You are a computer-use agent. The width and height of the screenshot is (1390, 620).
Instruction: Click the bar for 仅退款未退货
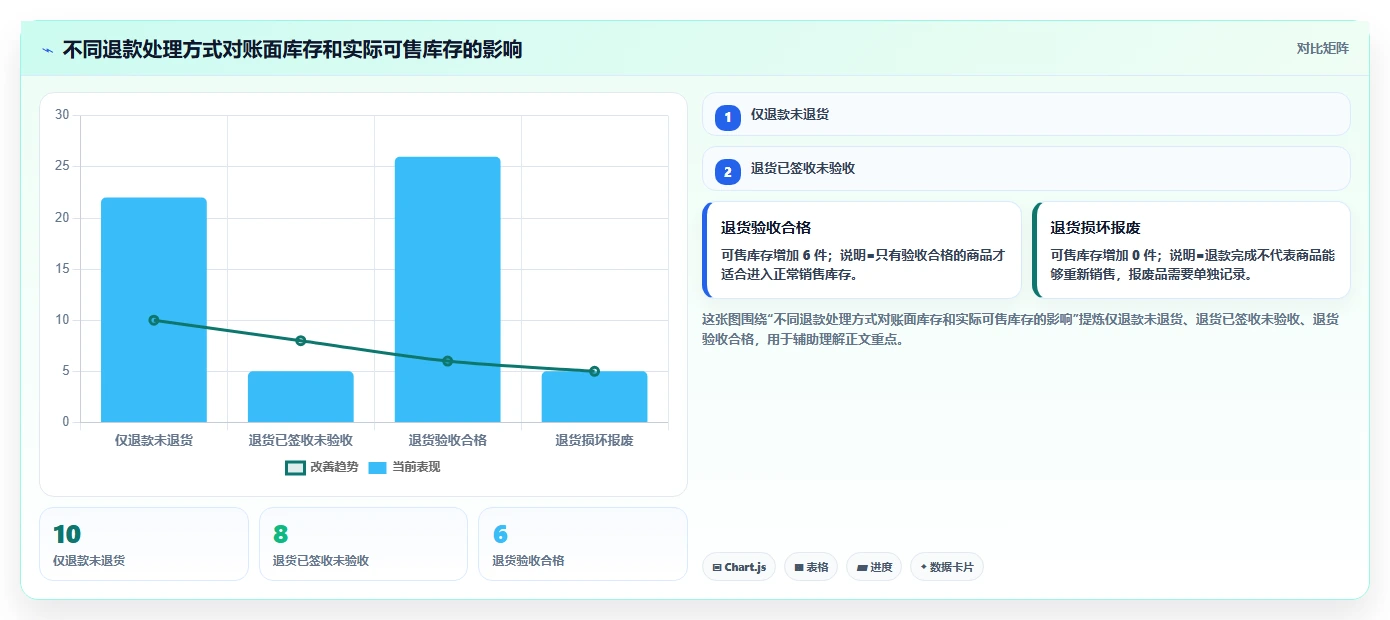(154, 310)
